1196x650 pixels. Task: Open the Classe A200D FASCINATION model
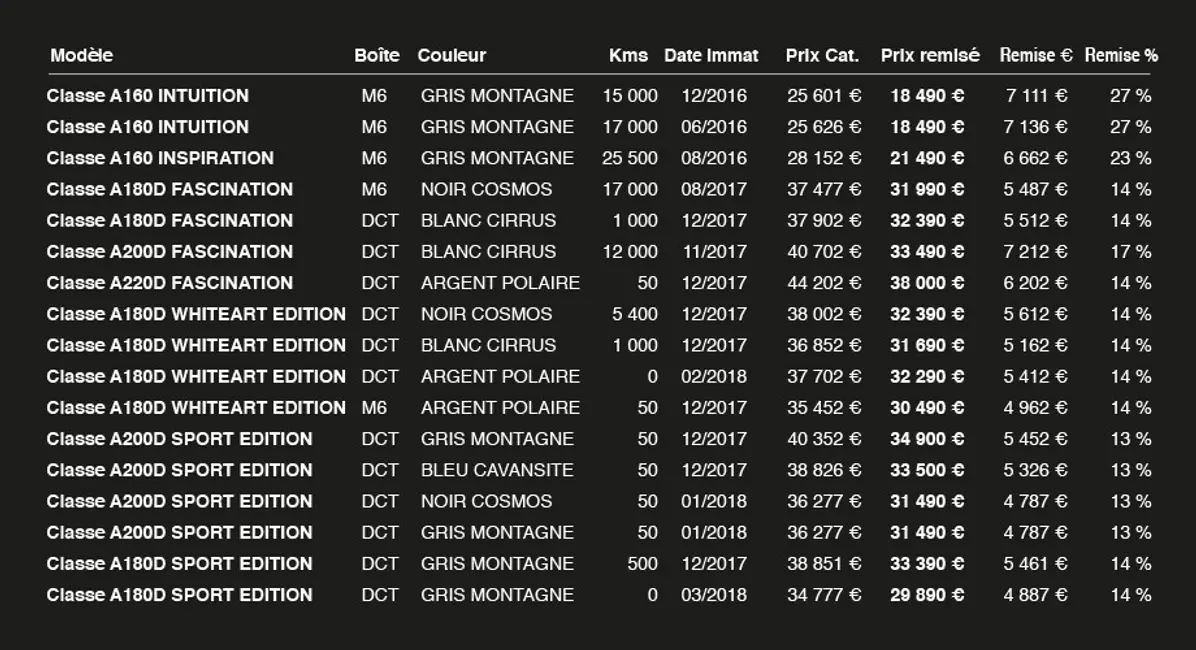pos(170,252)
